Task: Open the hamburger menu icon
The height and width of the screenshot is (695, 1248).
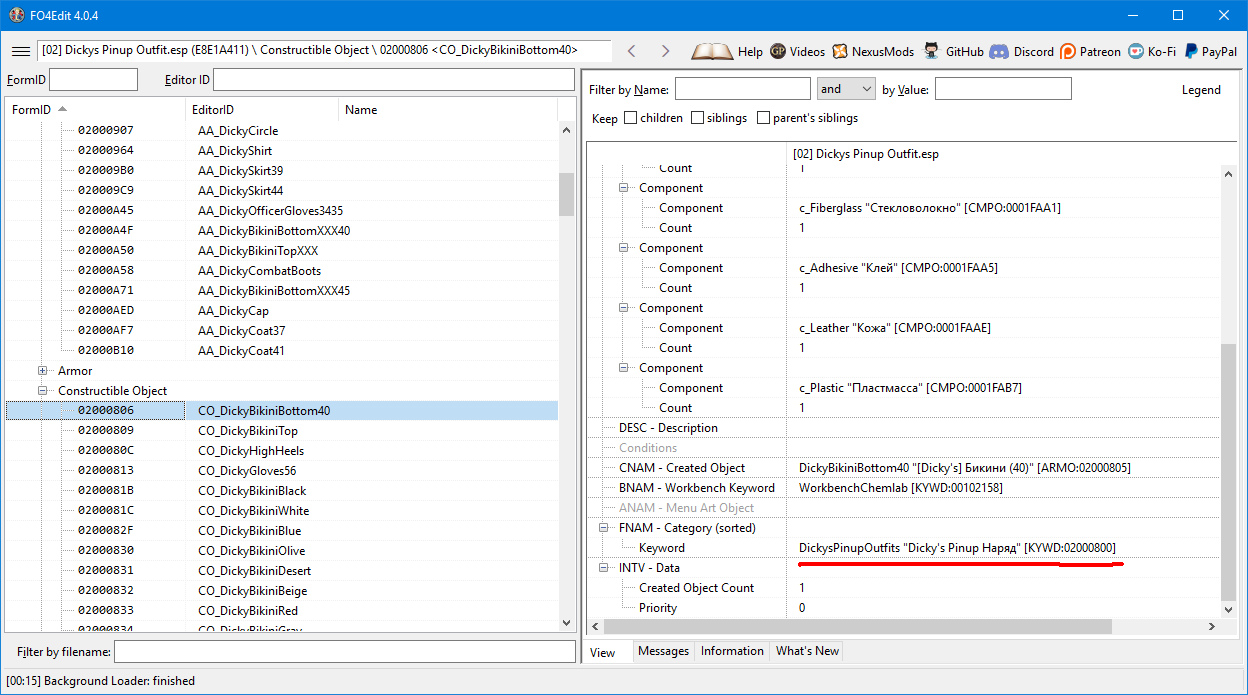Action: [x=20, y=51]
